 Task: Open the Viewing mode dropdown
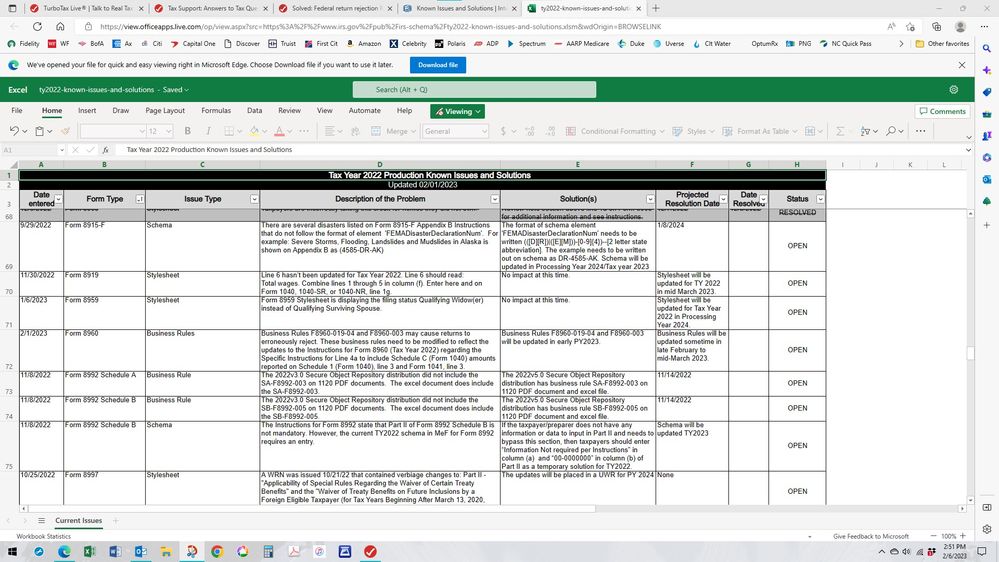[457, 112]
